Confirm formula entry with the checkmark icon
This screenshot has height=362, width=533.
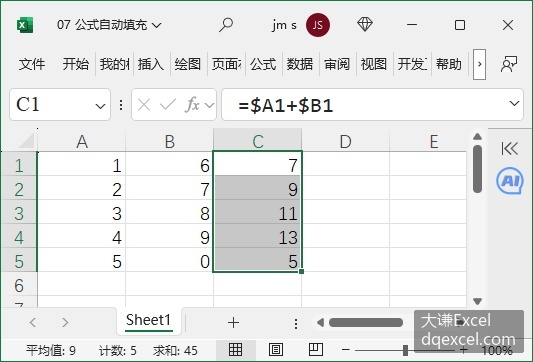pos(168,105)
